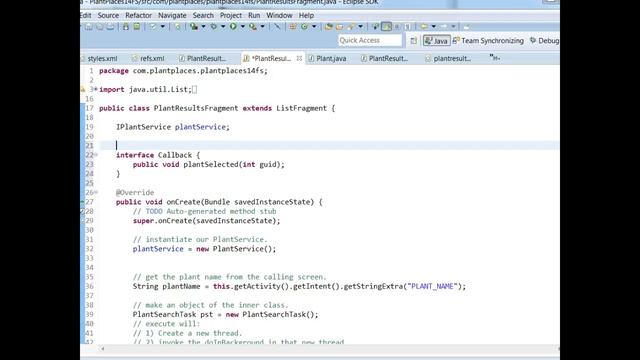Screen dimensions: 640x360
Task: Click the Open Type icon
Action: point(329,27)
